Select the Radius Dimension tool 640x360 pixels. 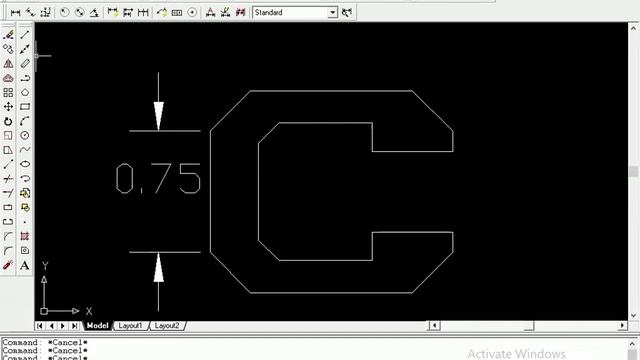point(64,13)
